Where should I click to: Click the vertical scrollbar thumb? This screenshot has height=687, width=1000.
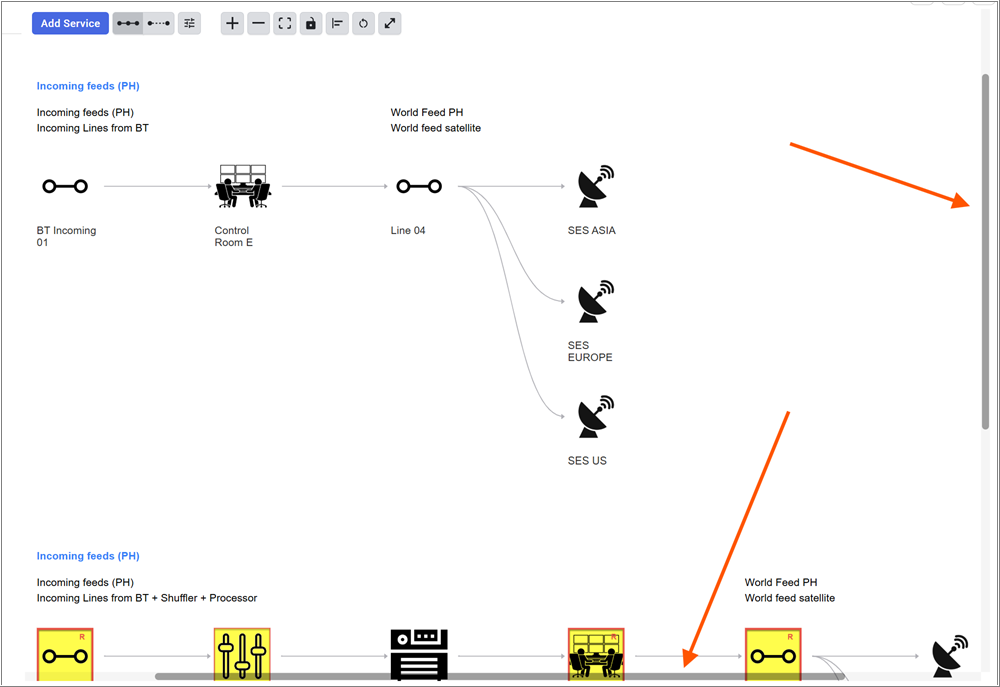click(x=985, y=251)
